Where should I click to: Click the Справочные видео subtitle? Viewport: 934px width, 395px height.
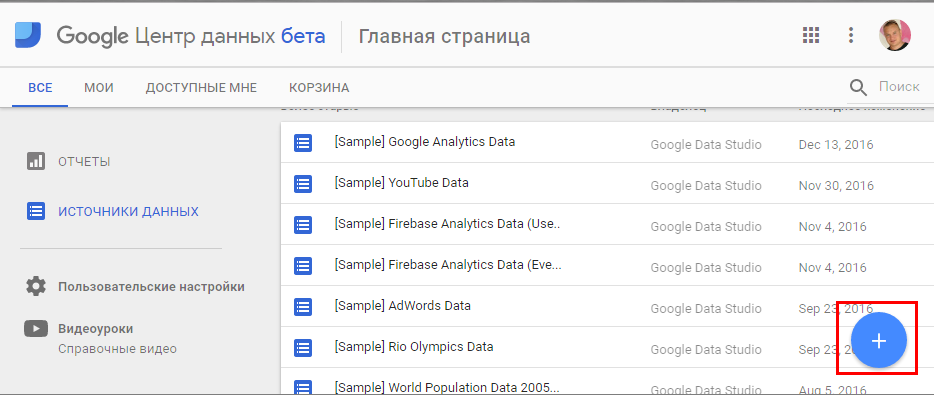click(x=117, y=349)
